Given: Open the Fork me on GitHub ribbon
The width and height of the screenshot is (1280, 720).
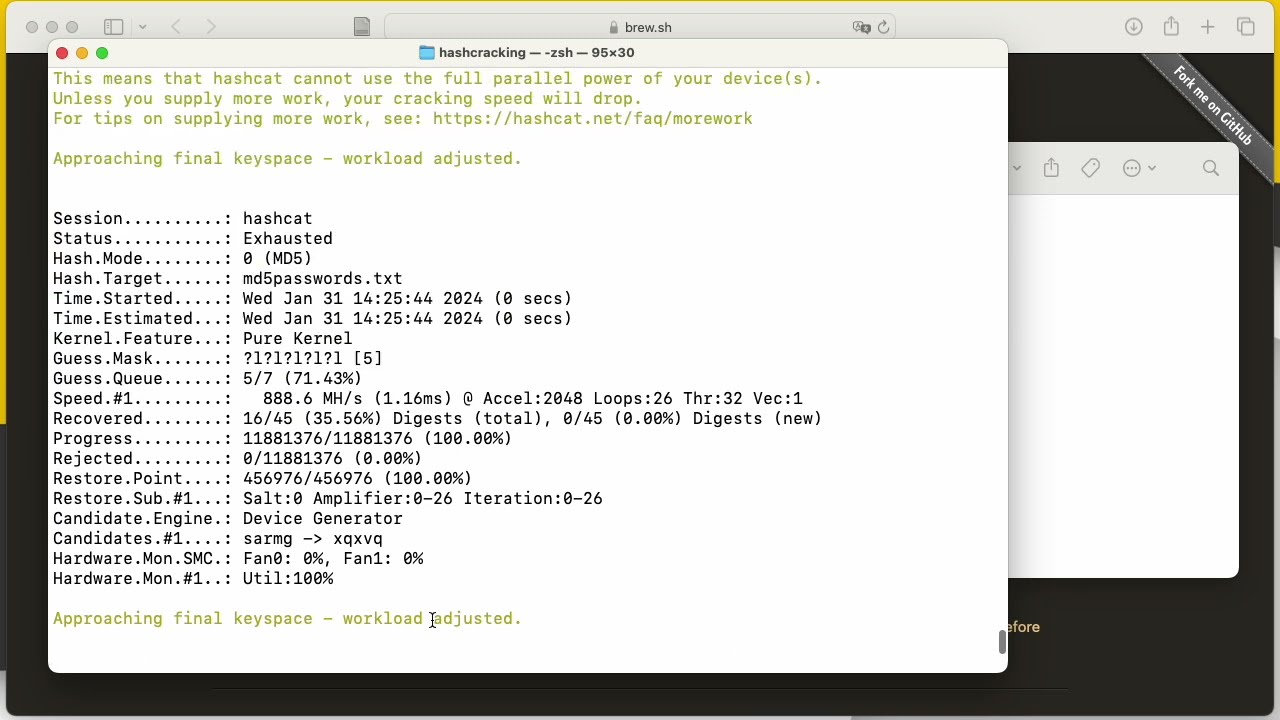Looking at the screenshot, I should click(1213, 106).
